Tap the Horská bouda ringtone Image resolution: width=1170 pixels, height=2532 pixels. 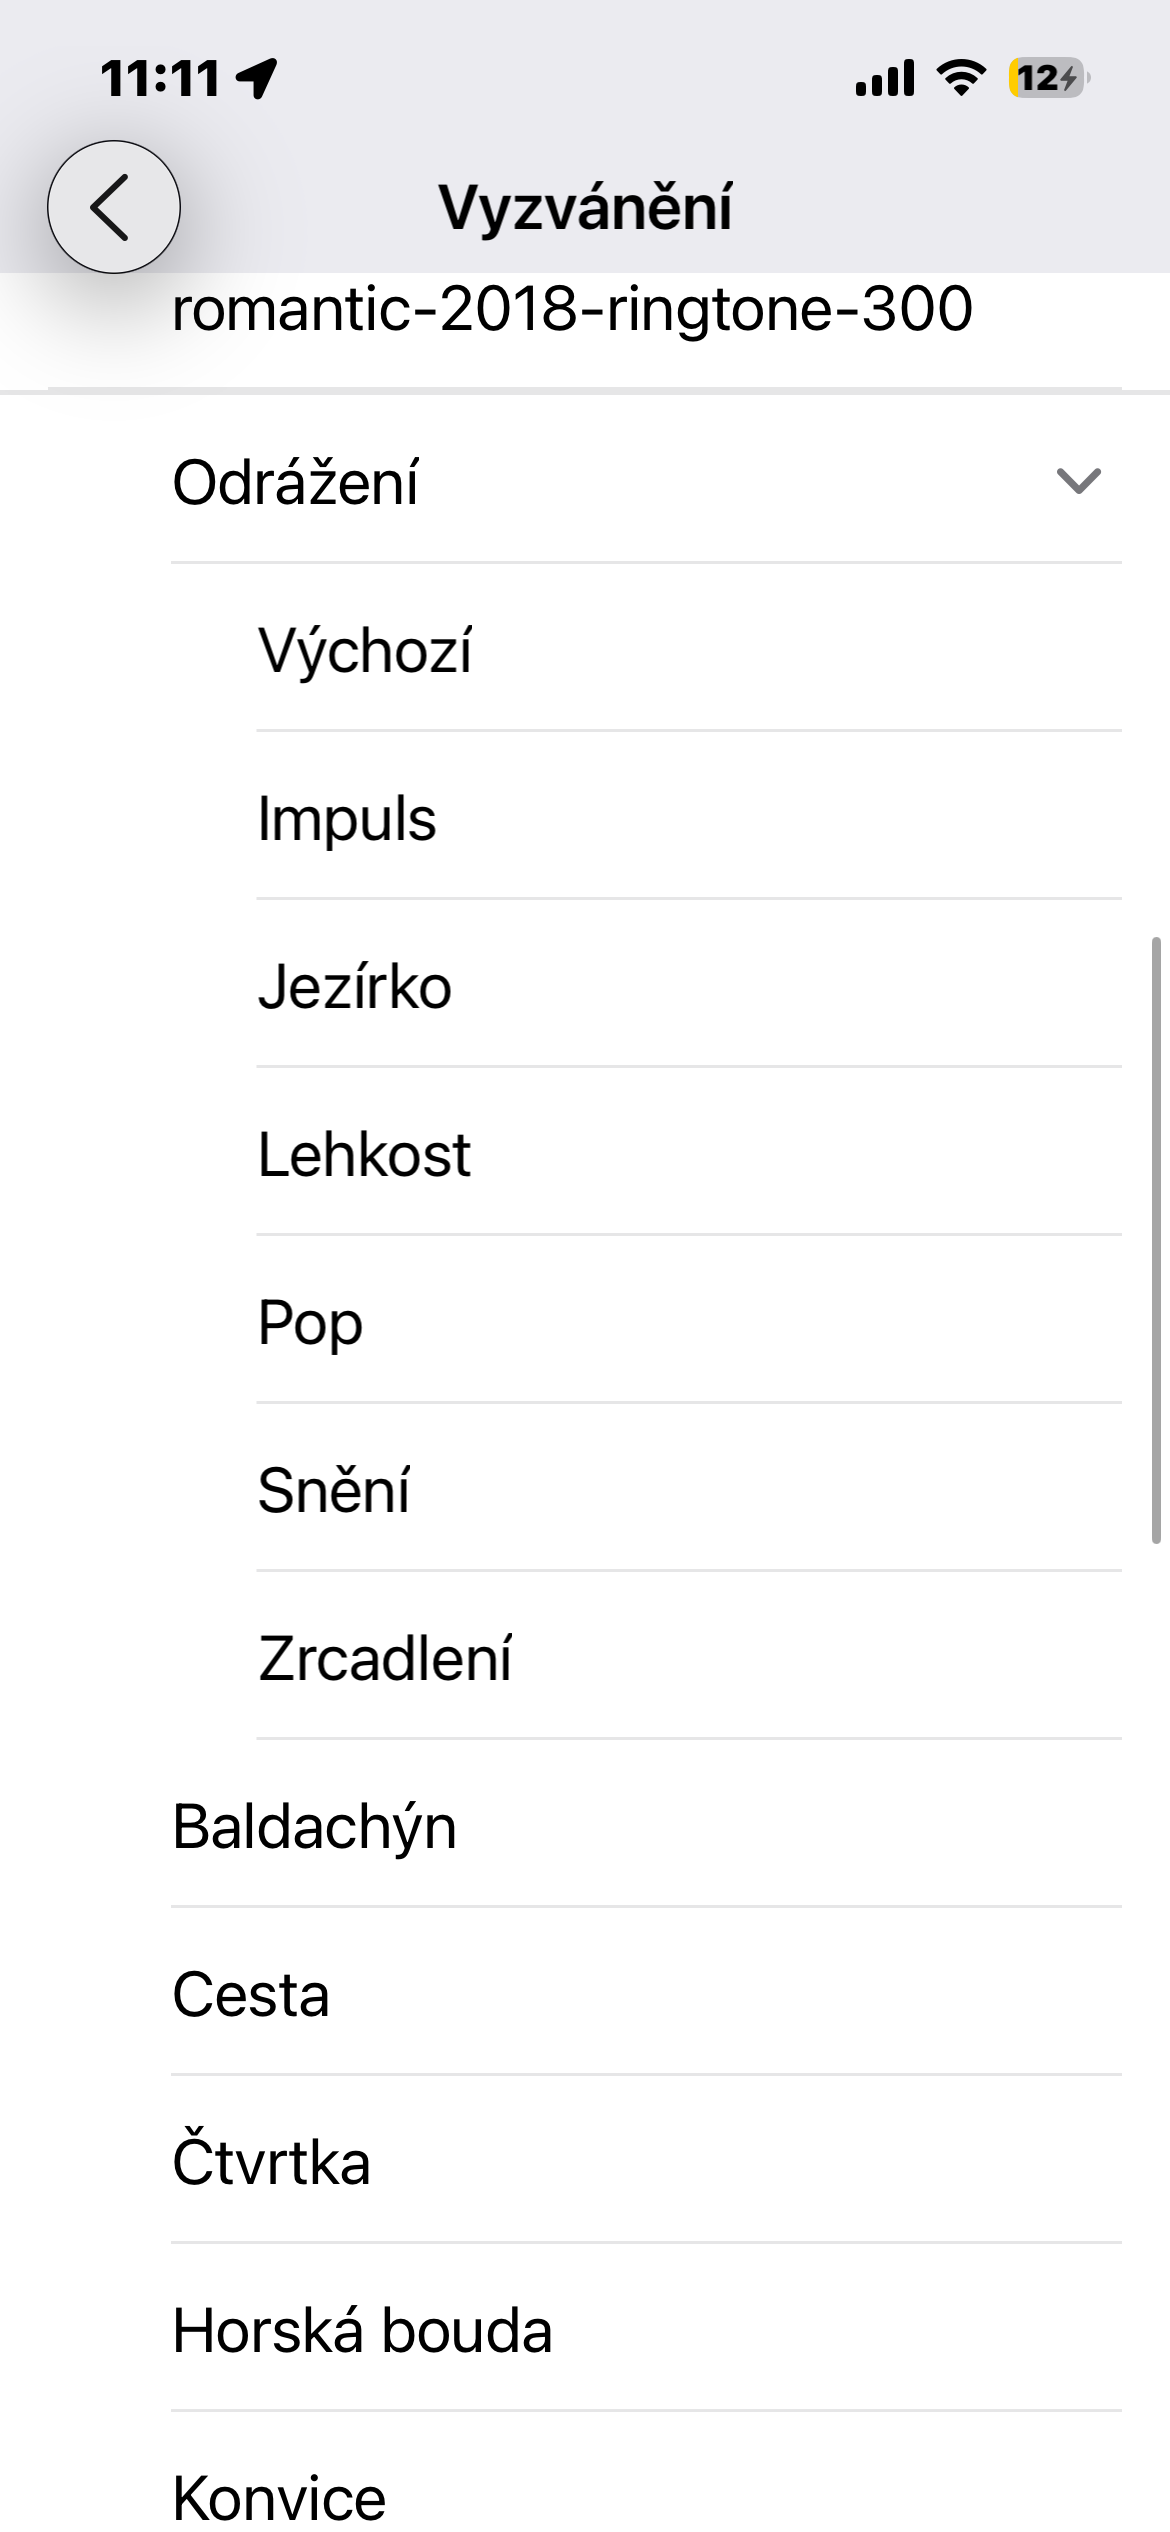362,2331
